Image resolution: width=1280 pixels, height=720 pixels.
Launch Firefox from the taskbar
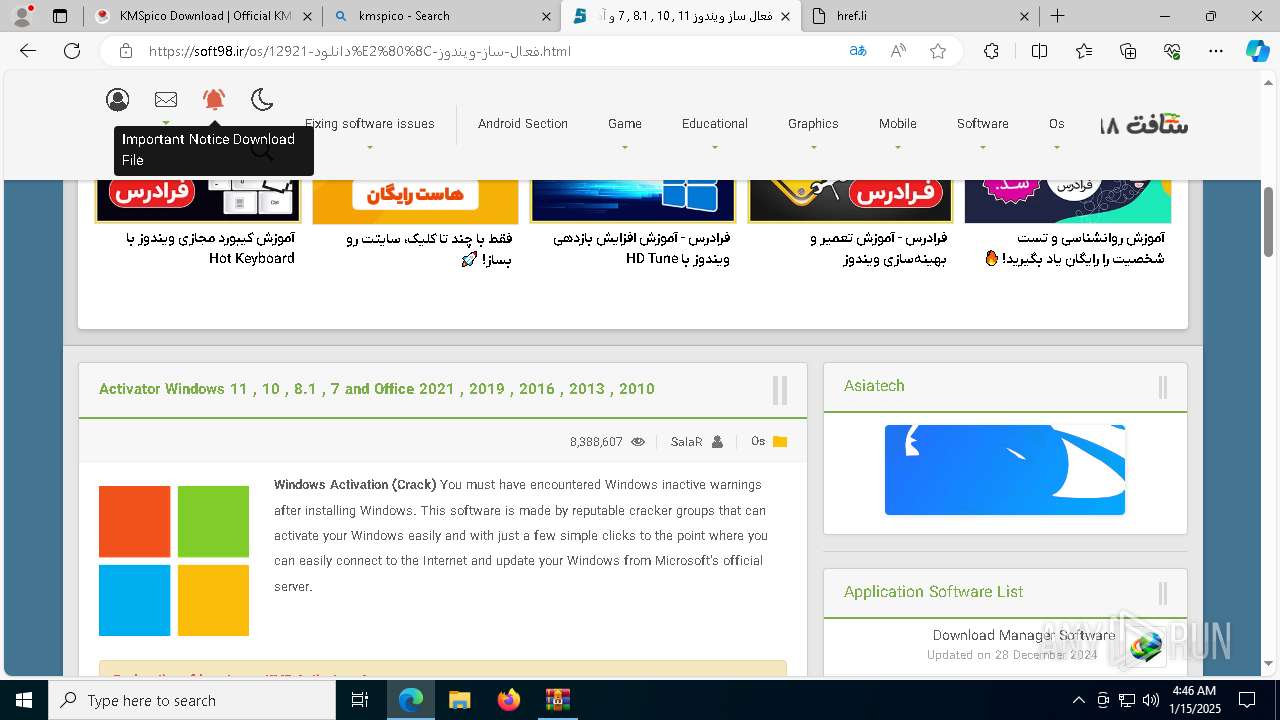508,700
